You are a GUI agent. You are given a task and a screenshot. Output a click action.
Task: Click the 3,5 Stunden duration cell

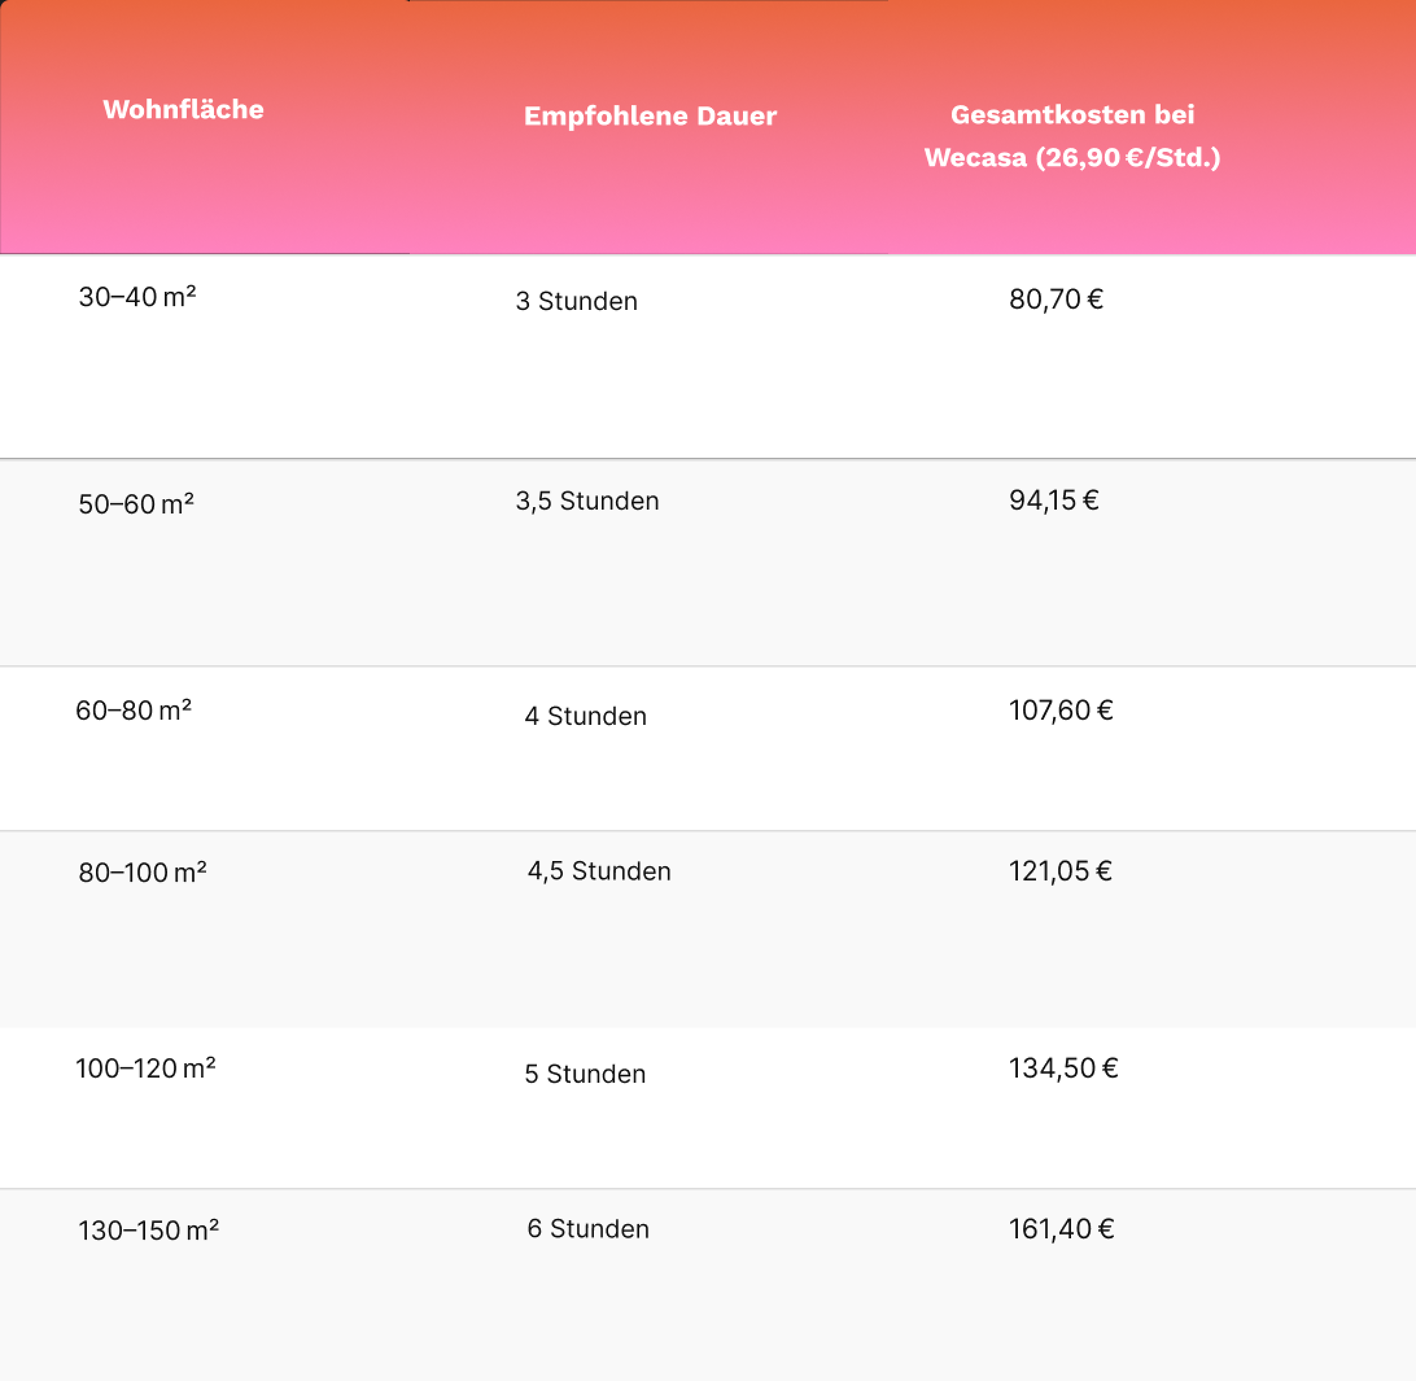coord(587,501)
